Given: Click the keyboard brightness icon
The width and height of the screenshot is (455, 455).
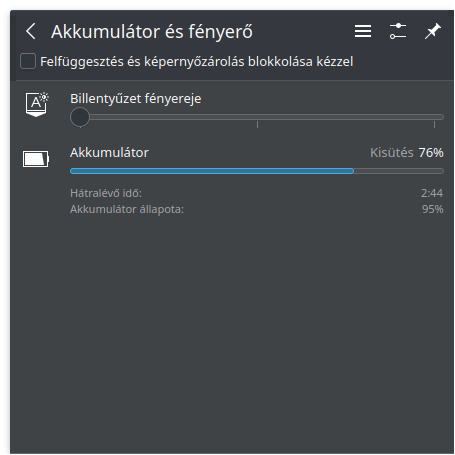Looking at the screenshot, I should coord(37,104).
